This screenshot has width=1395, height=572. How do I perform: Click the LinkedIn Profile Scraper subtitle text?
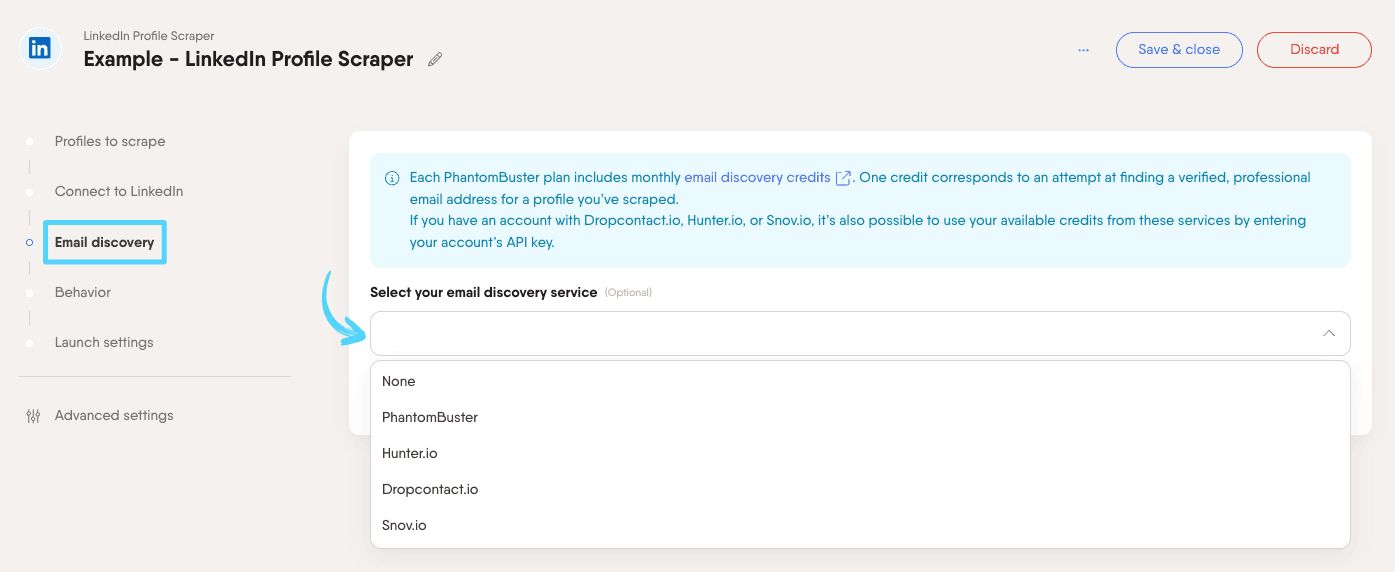149,36
